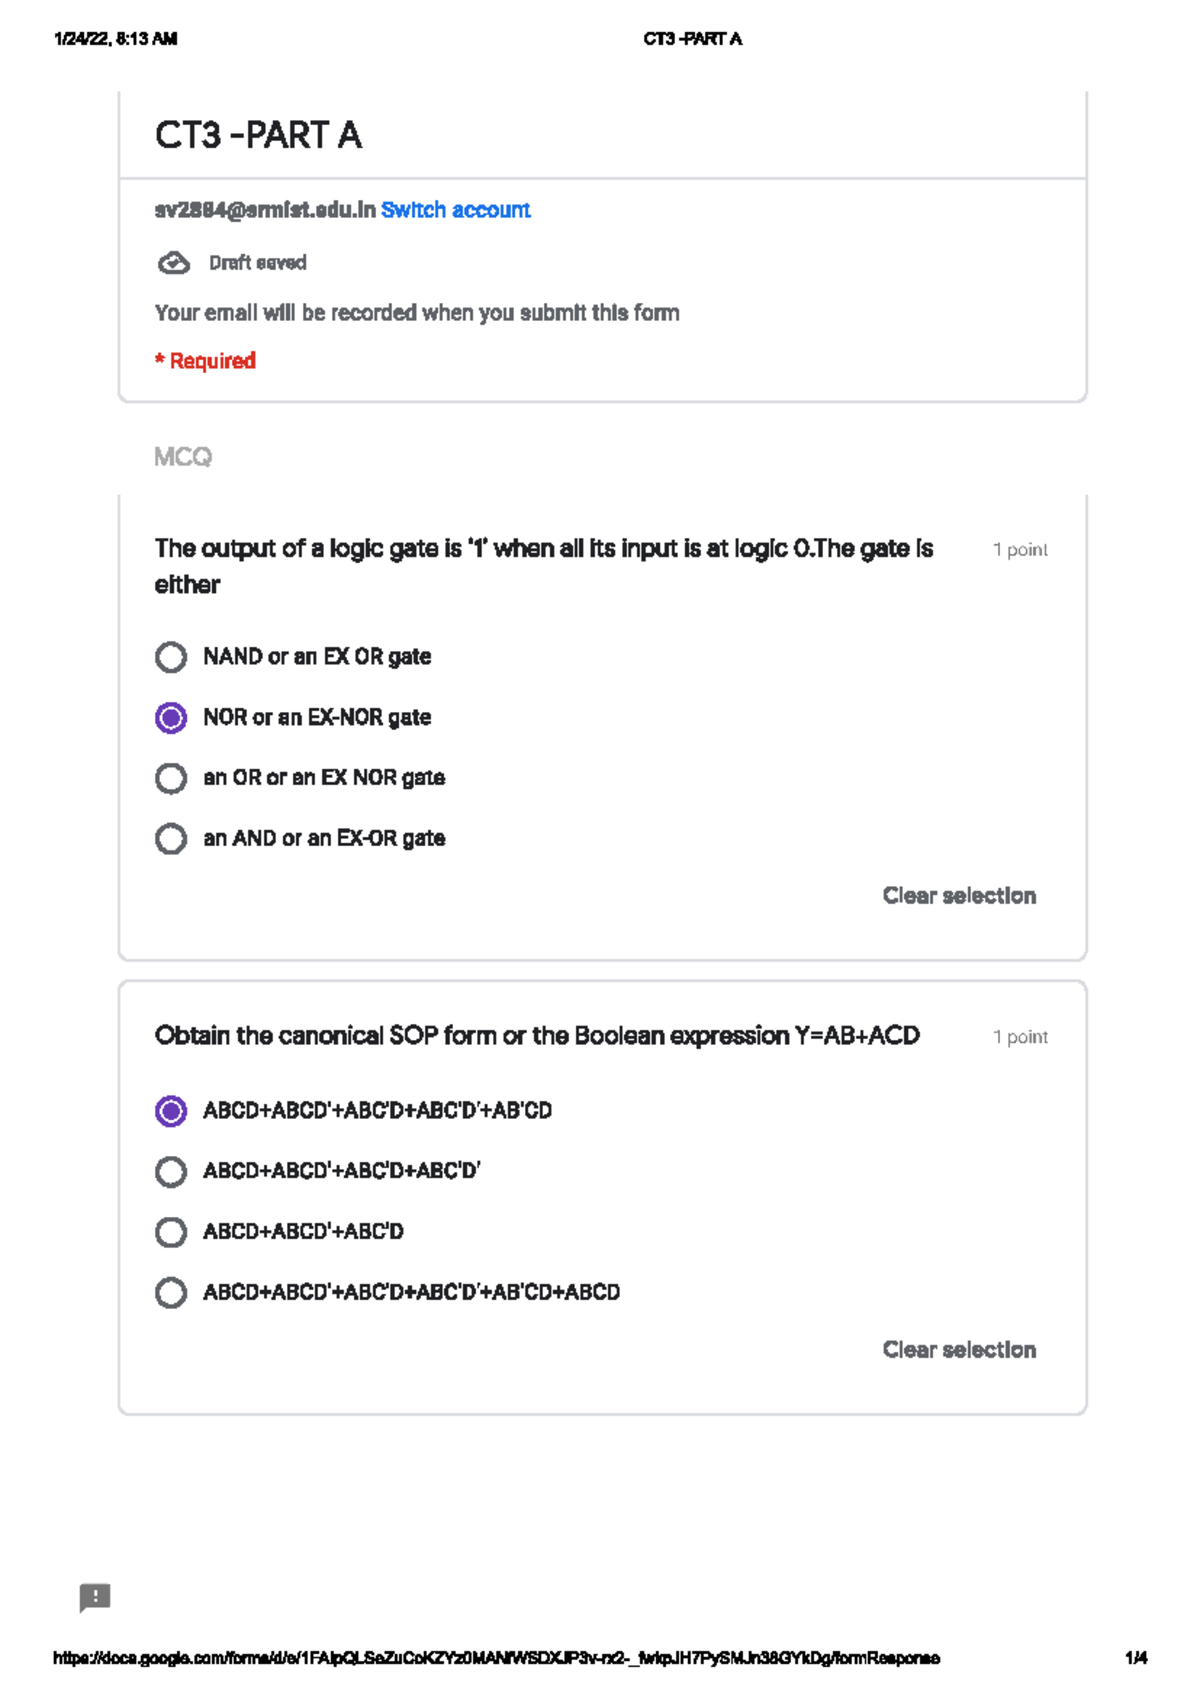Screen dimensions: 1200x1696
Task: Click the CT3 -PART A form title
Action: [x=258, y=135]
